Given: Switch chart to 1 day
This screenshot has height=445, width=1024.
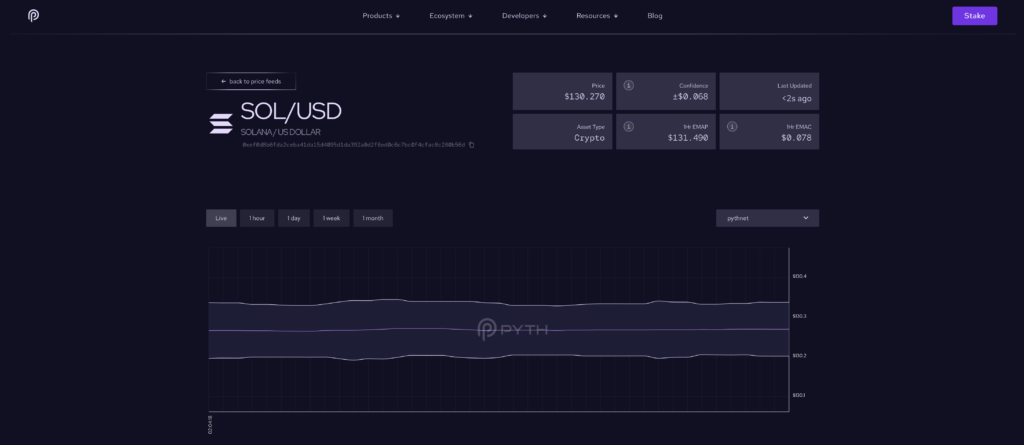Looking at the screenshot, I should click(x=294, y=218).
